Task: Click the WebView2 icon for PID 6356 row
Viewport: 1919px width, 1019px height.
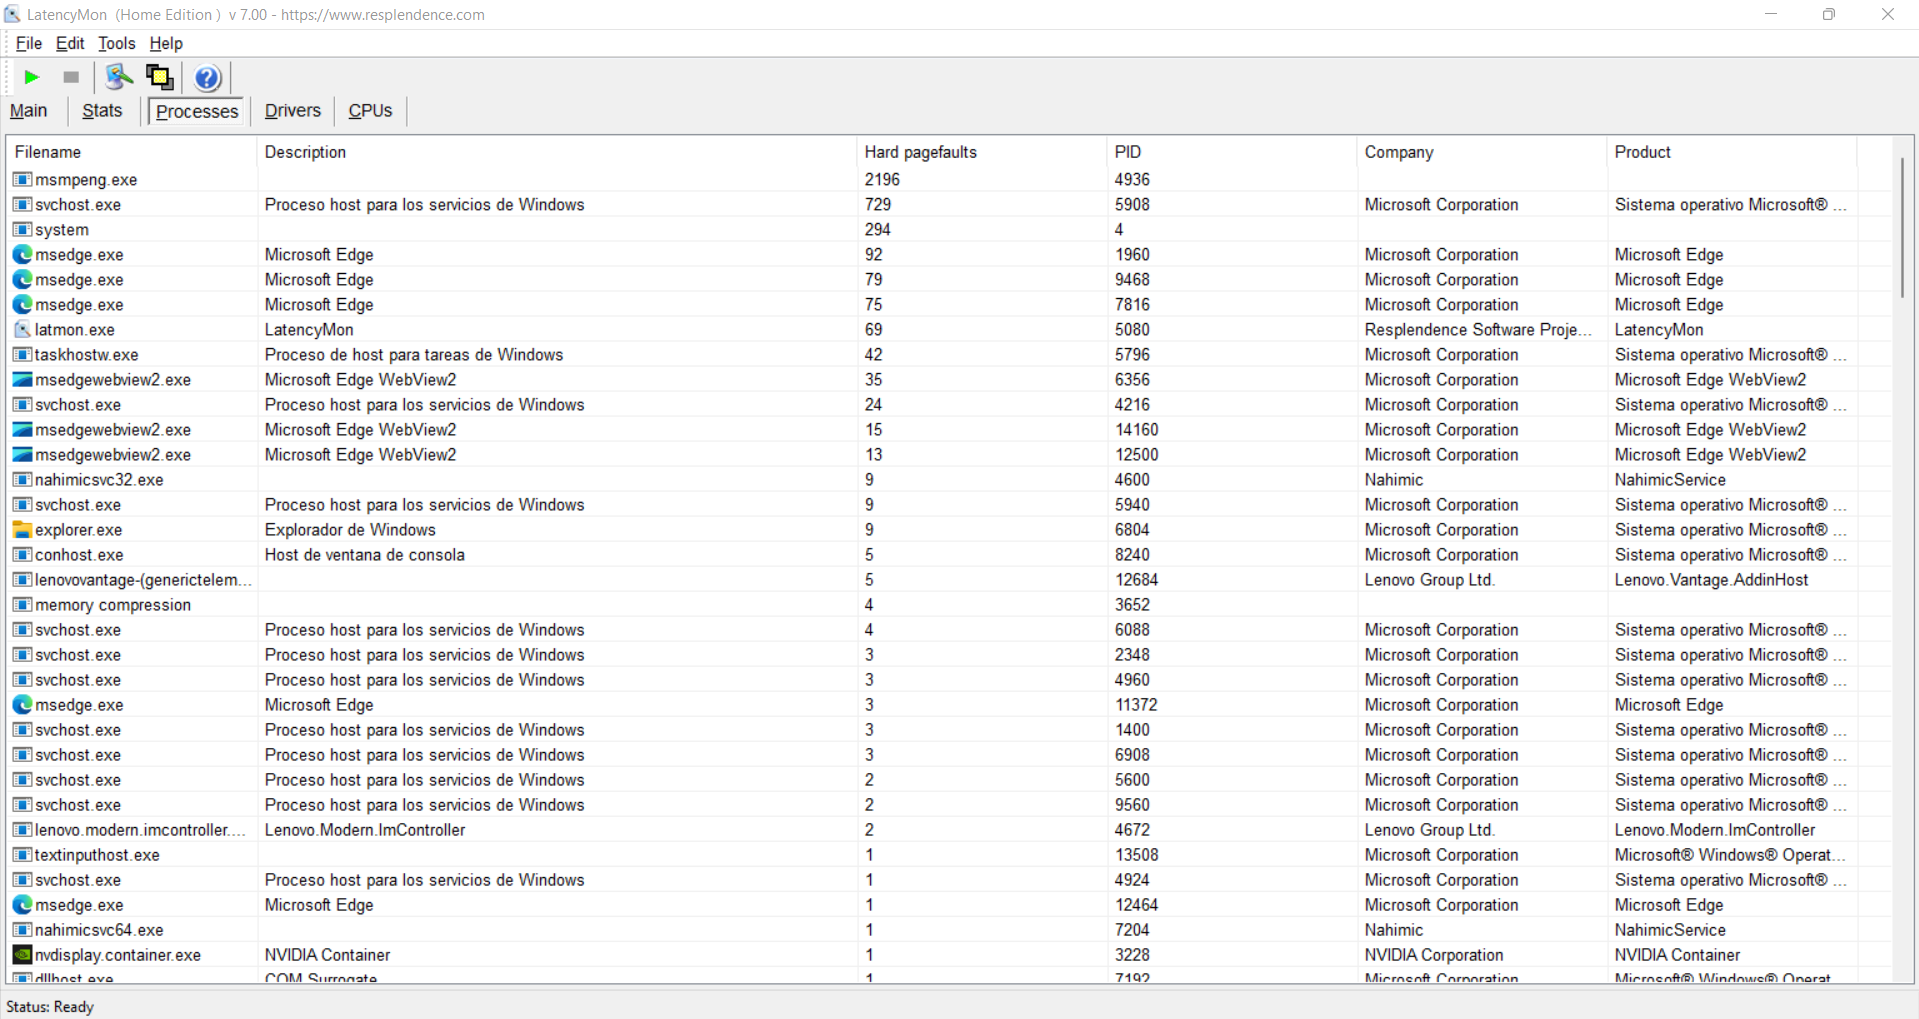Action: [22, 380]
